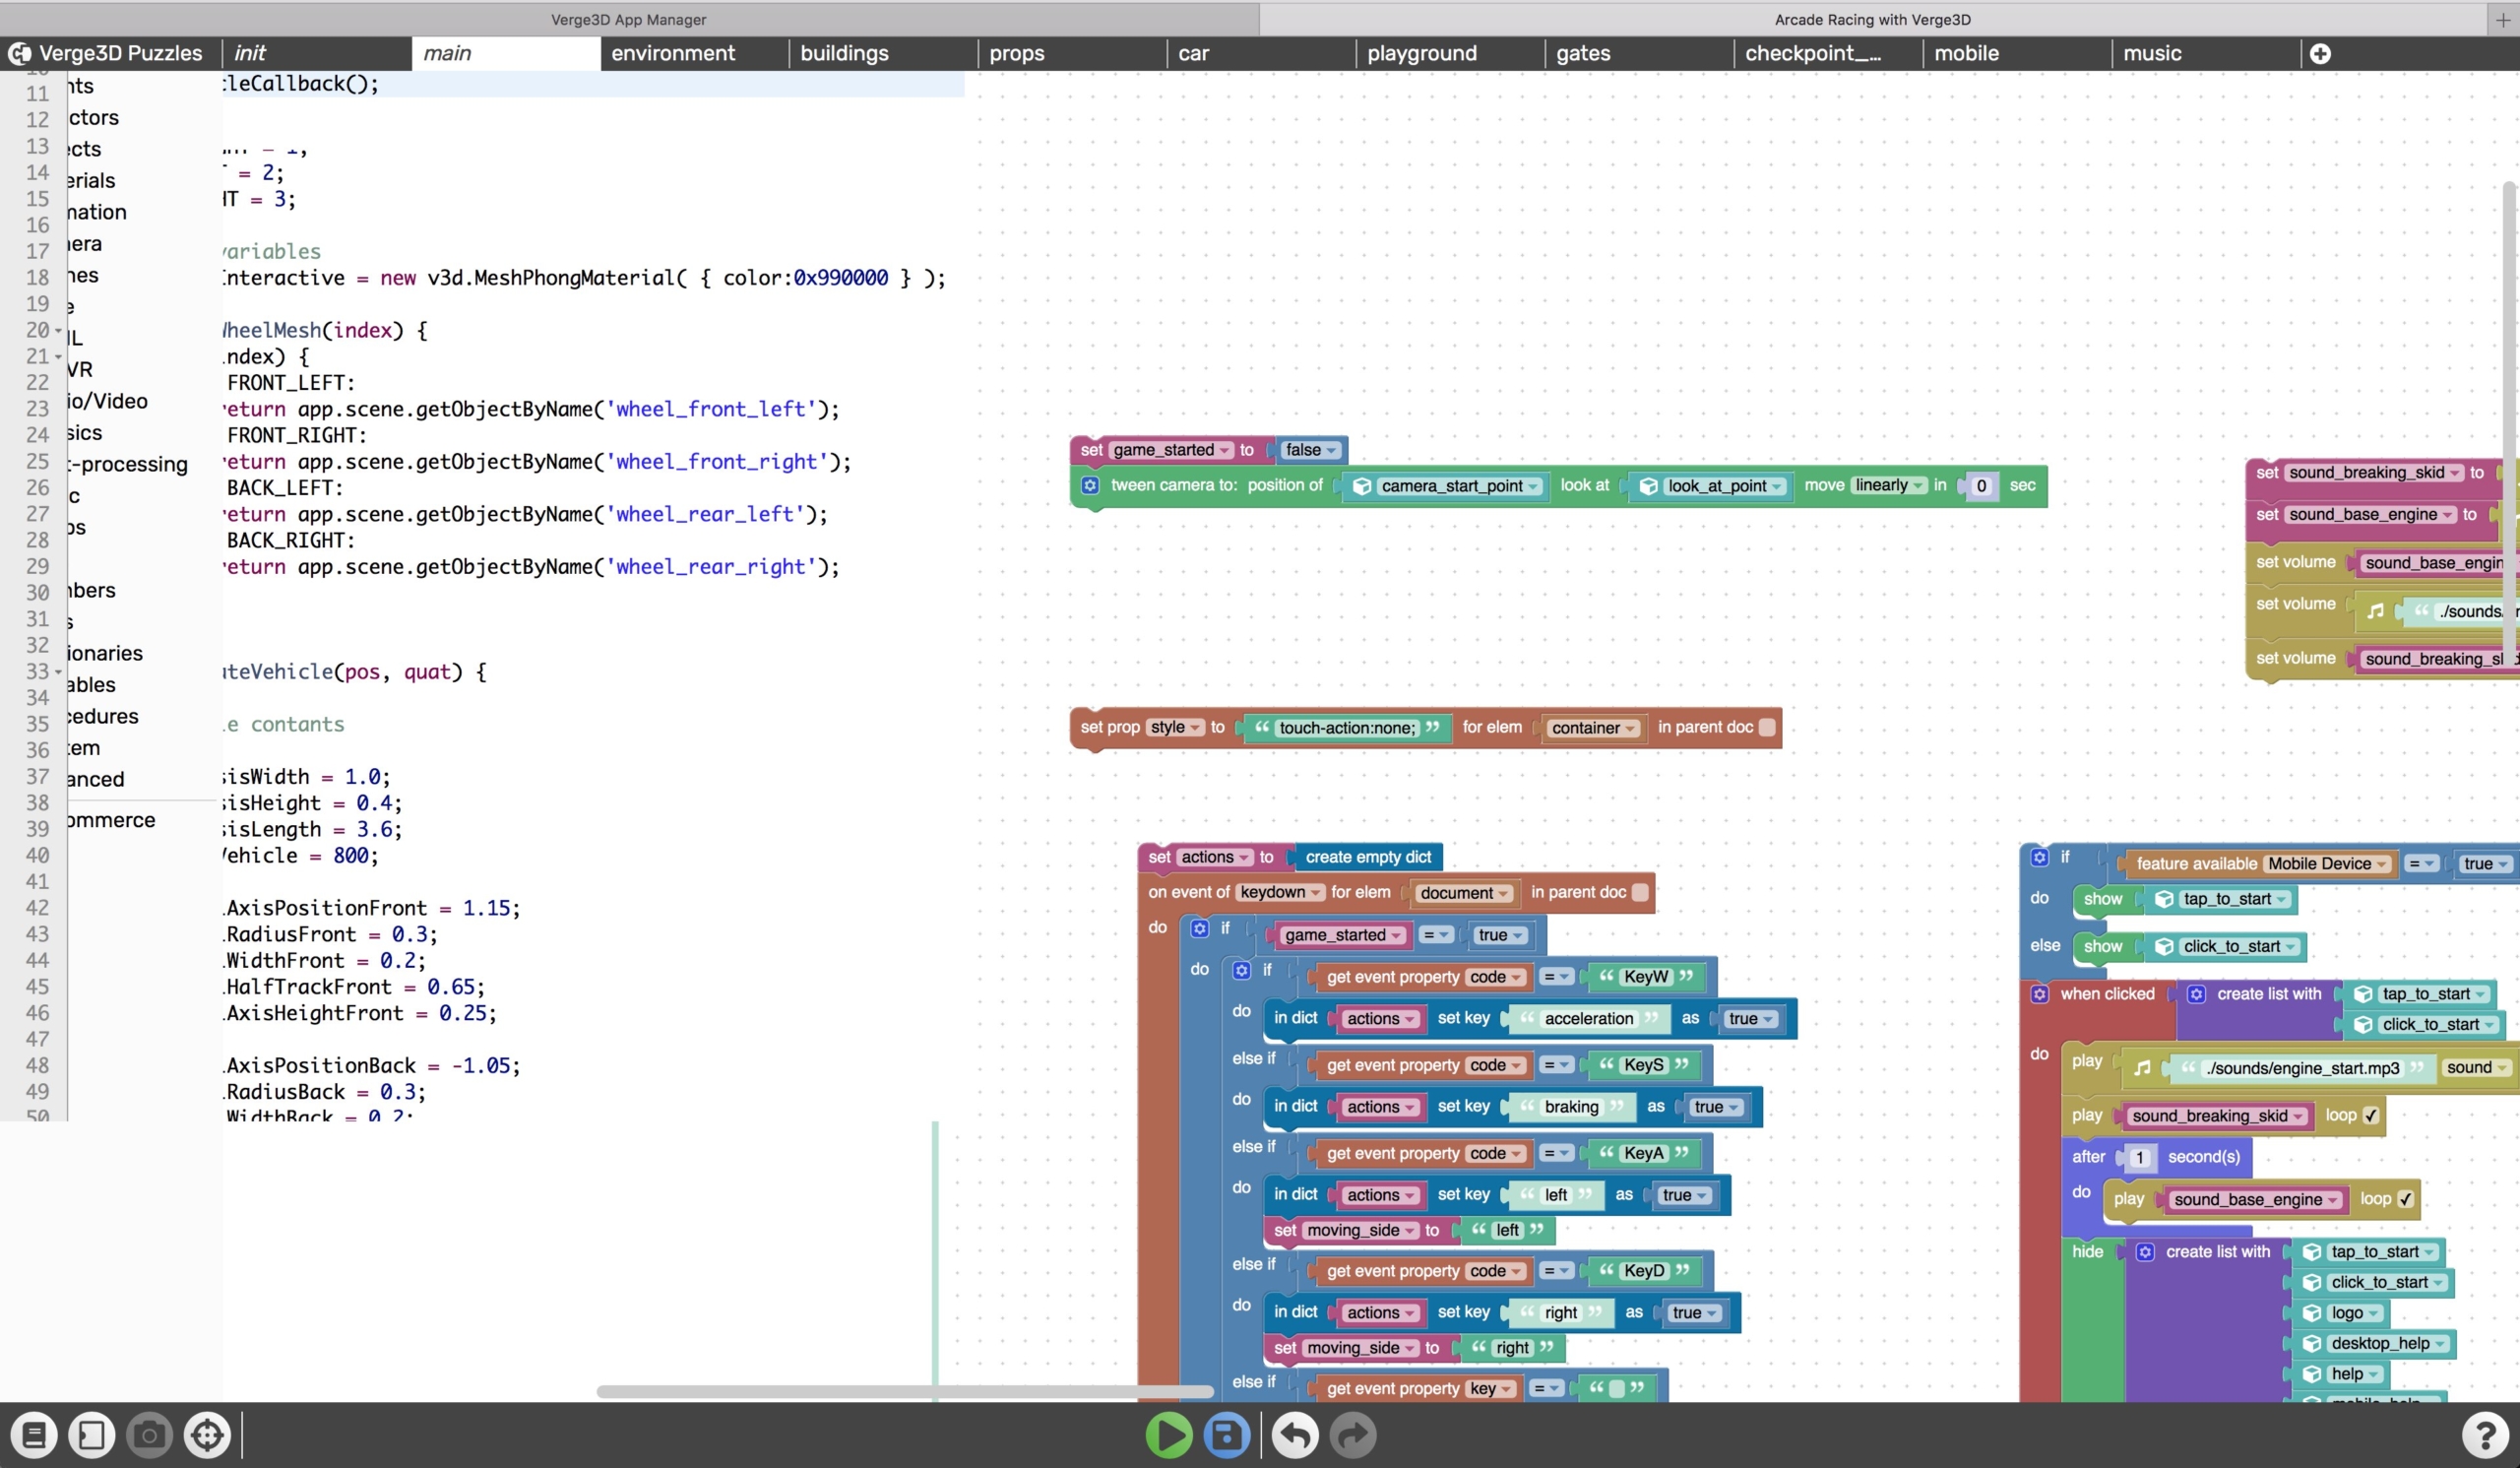Open help with the question mark icon
2520x1468 pixels.
(x=2485, y=1435)
